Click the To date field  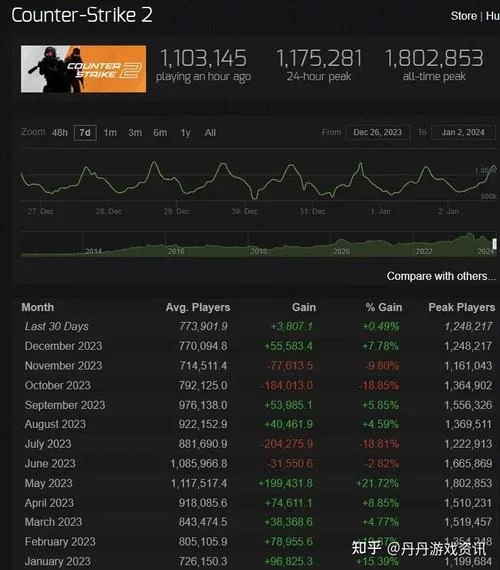pyautogui.click(x=463, y=132)
